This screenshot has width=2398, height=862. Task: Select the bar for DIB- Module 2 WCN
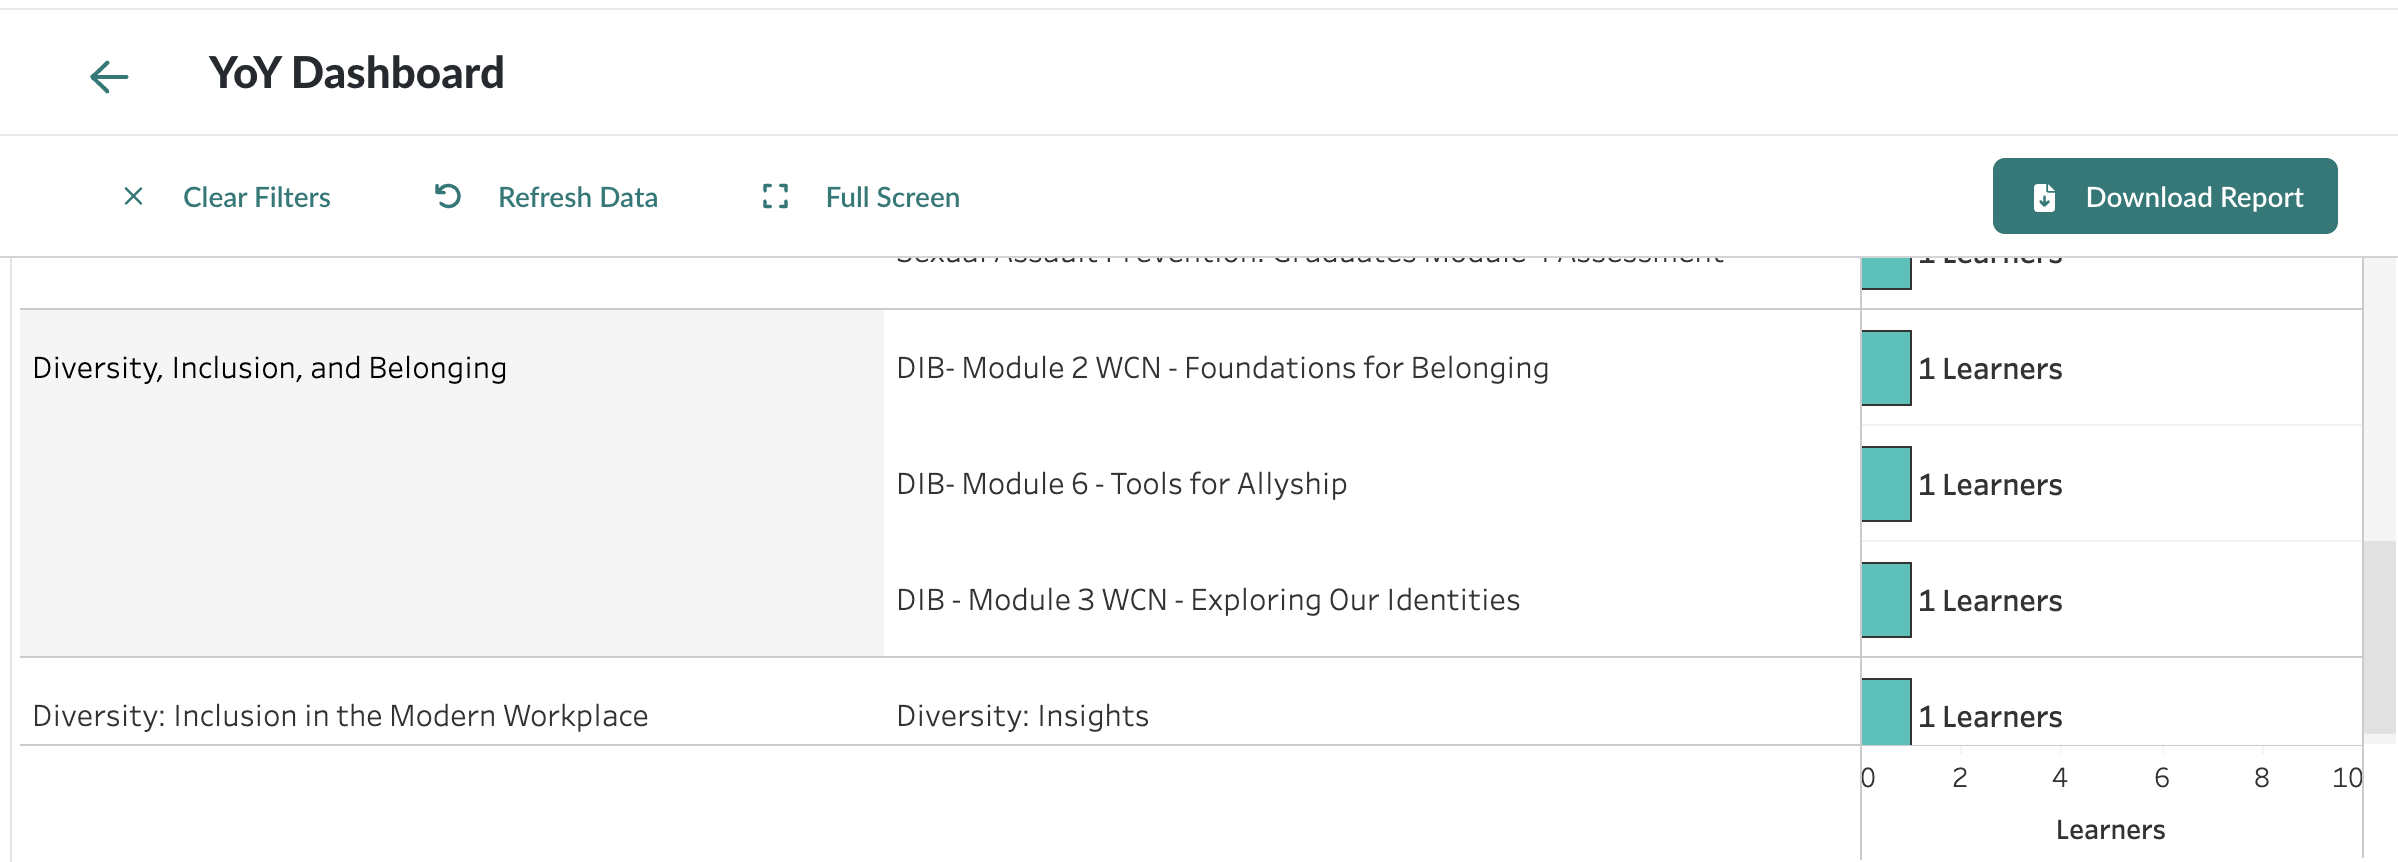[1885, 367]
